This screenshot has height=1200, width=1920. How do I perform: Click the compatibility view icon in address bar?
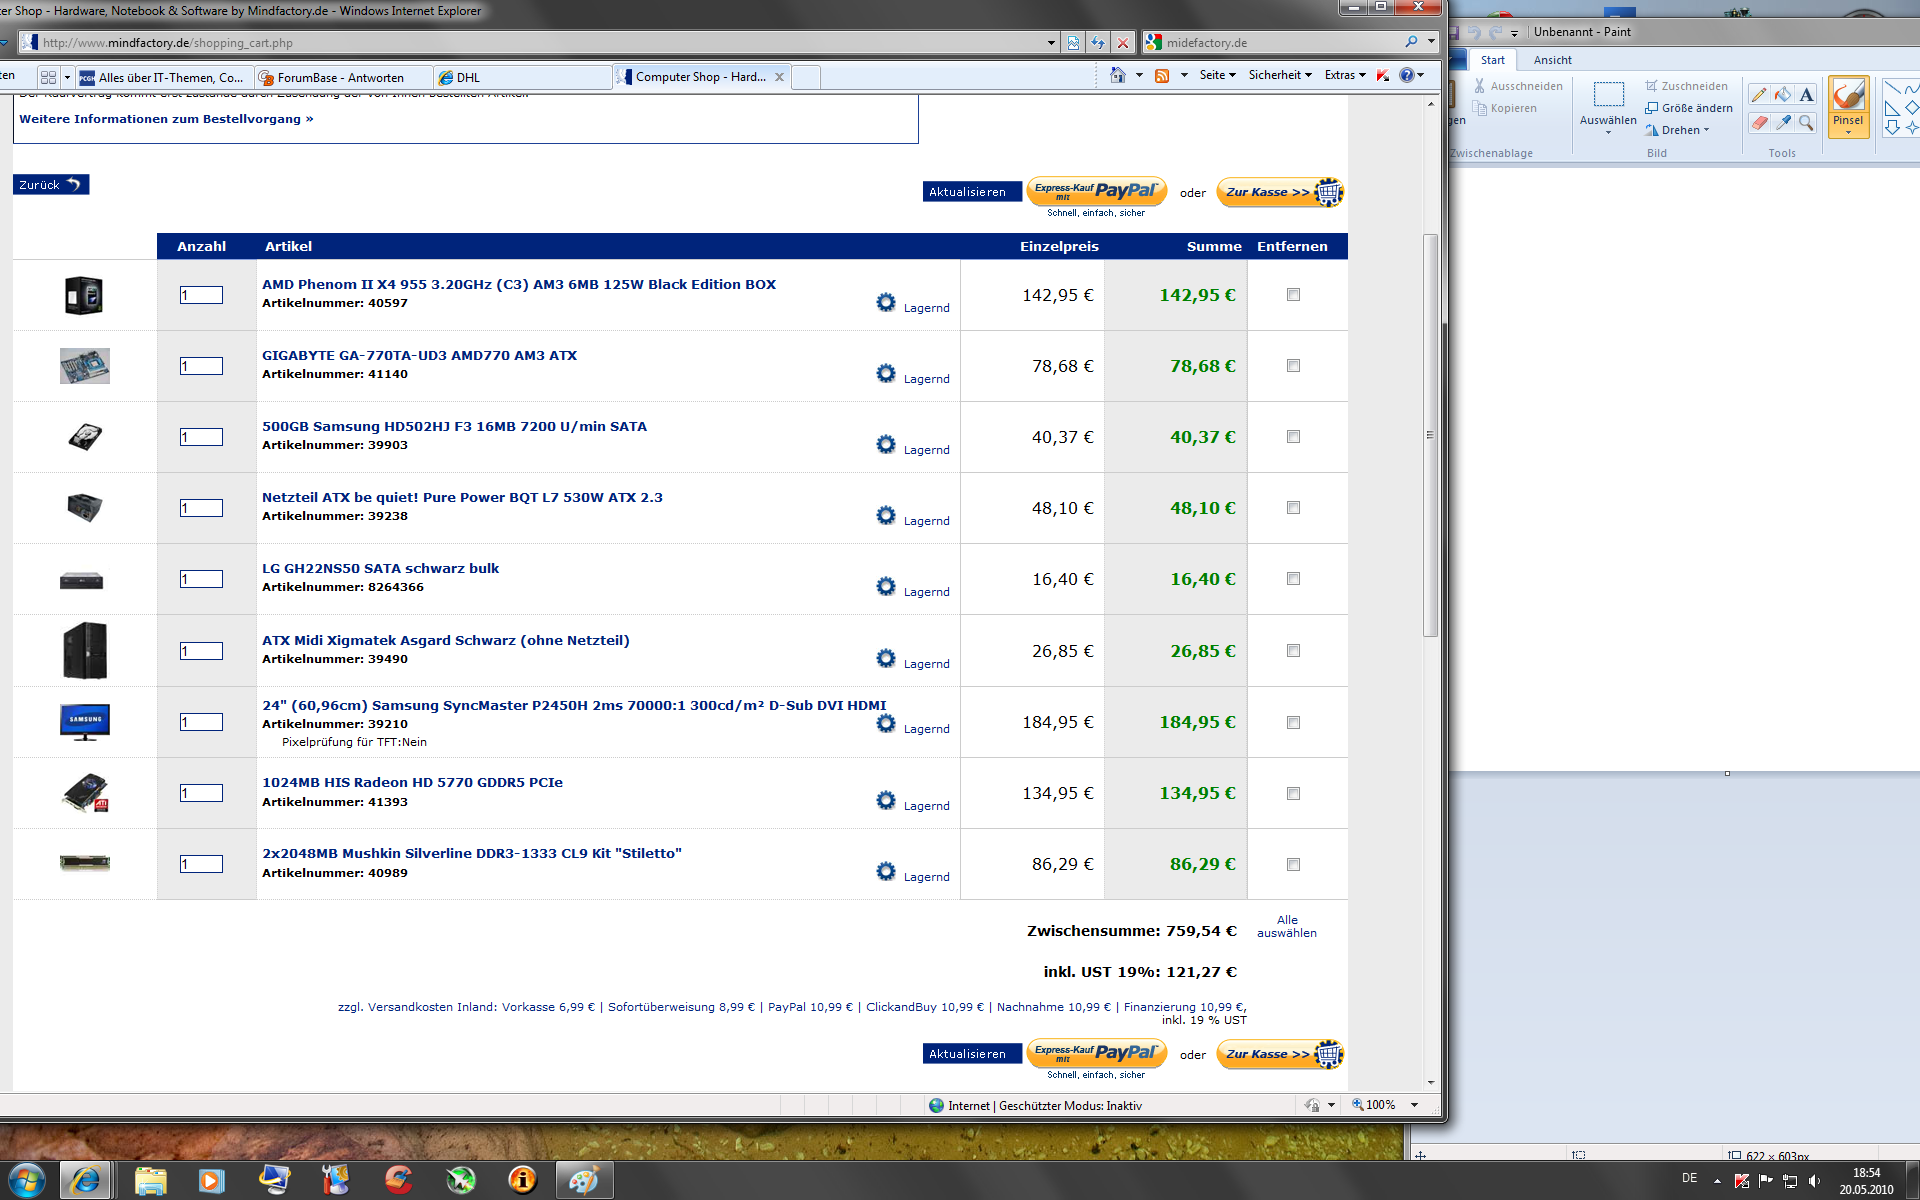[x=1073, y=43]
